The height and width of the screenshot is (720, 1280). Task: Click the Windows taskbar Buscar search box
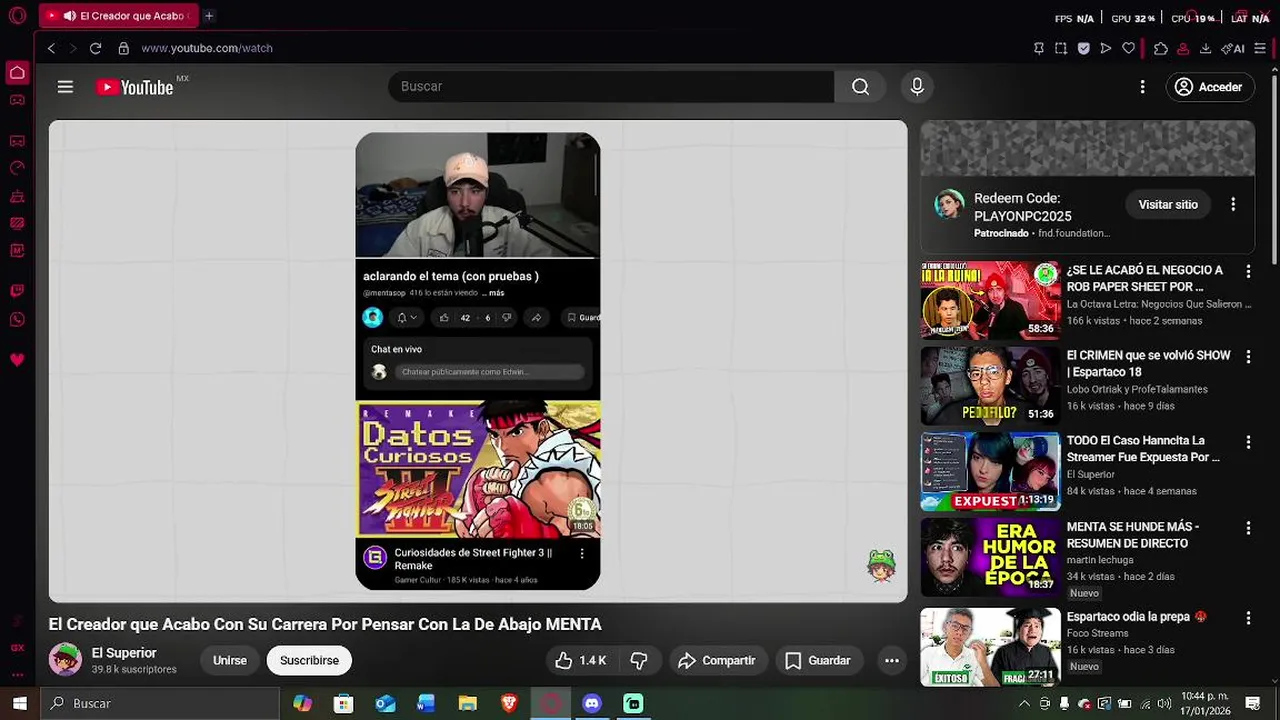pos(160,703)
